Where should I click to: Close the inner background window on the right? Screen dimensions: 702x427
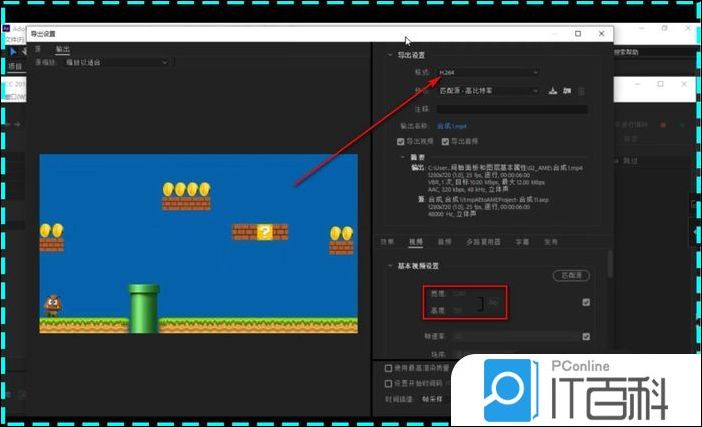684,84
